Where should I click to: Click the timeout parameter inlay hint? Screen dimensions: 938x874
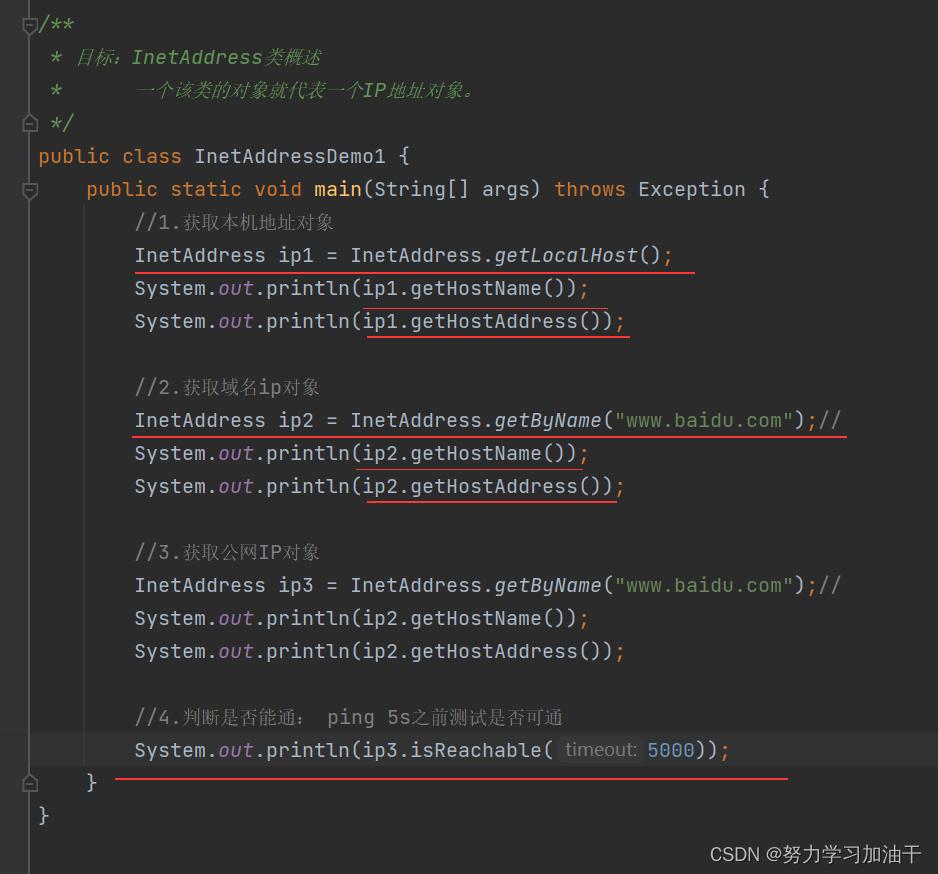click(x=600, y=750)
